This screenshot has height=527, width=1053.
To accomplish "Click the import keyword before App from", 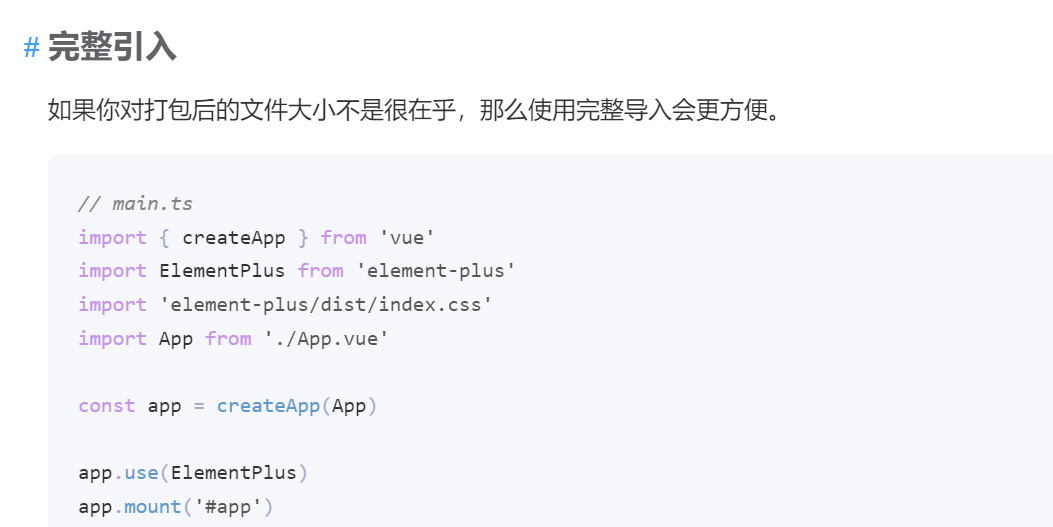I will 112,338.
